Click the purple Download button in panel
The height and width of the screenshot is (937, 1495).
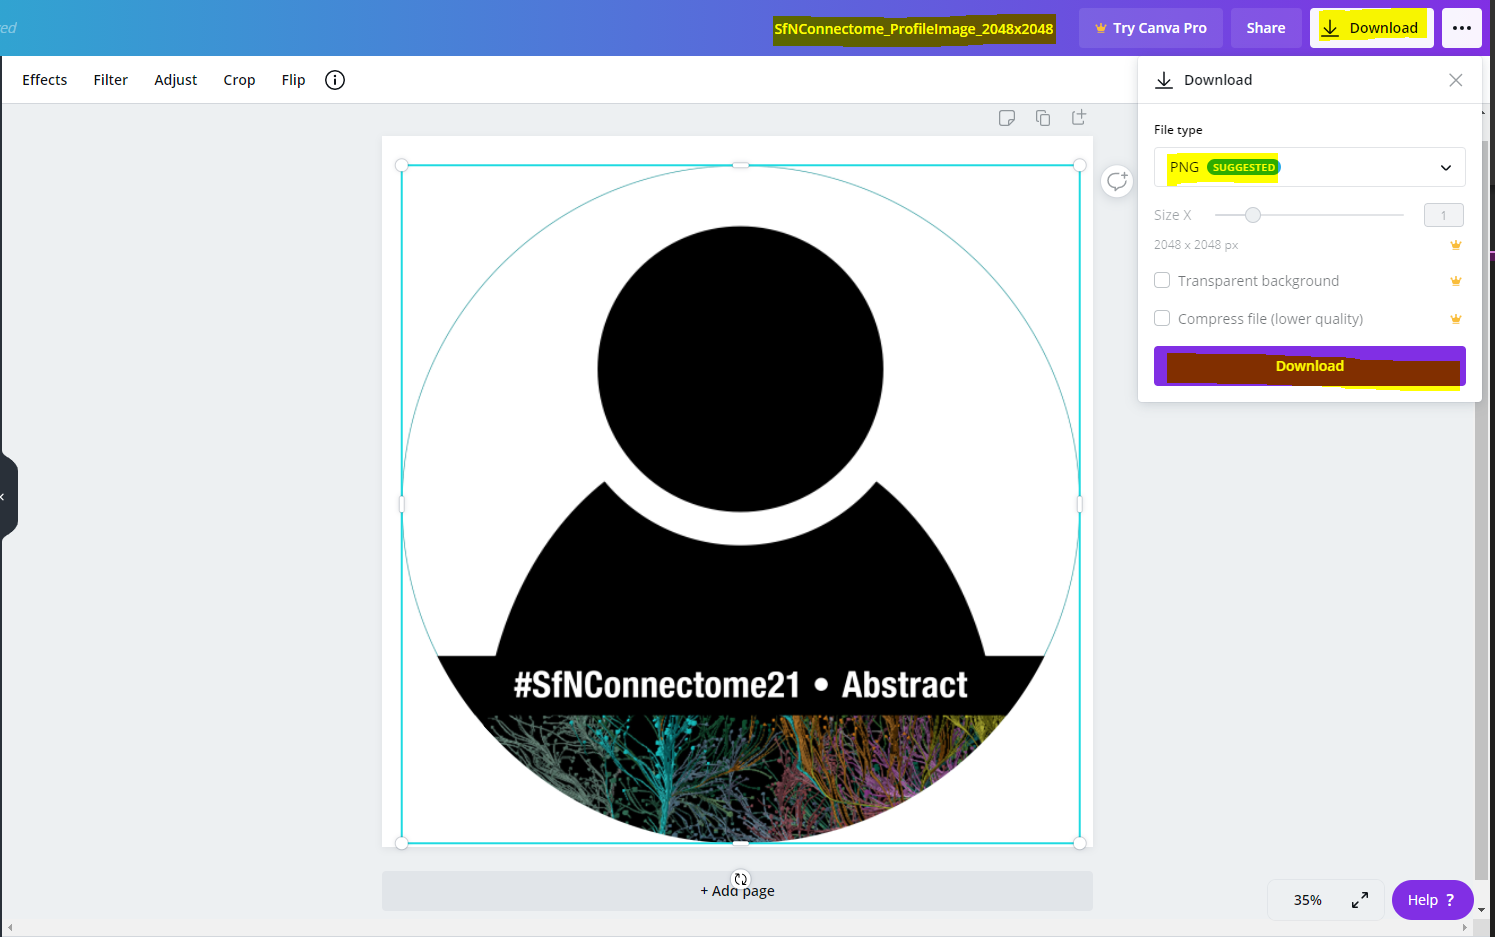(x=1310, y=366)
